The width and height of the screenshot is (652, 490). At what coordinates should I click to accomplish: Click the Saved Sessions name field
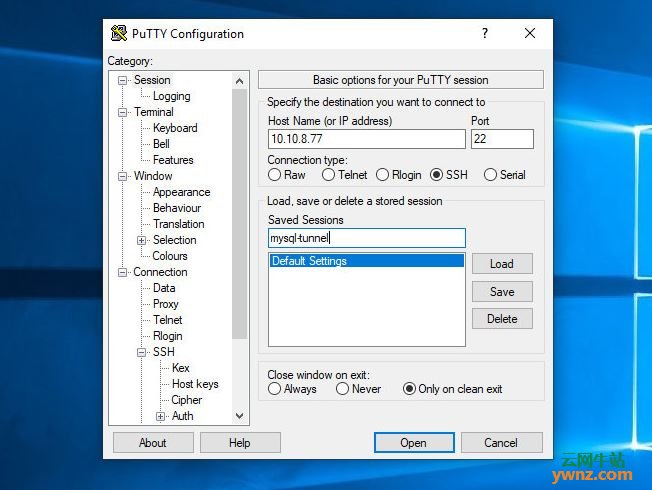coord(367,238)
